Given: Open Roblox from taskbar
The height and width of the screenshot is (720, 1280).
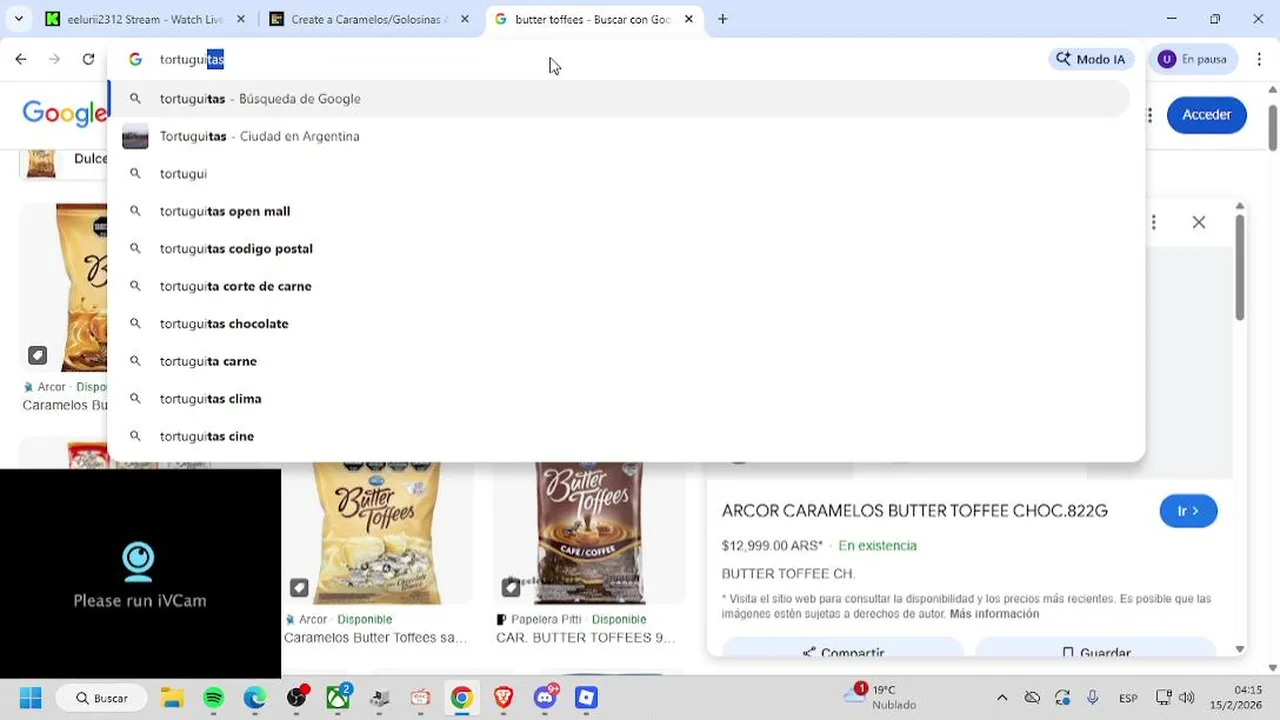Looking at the screenshot, I should pyautogui.click(x=586, y=698).
